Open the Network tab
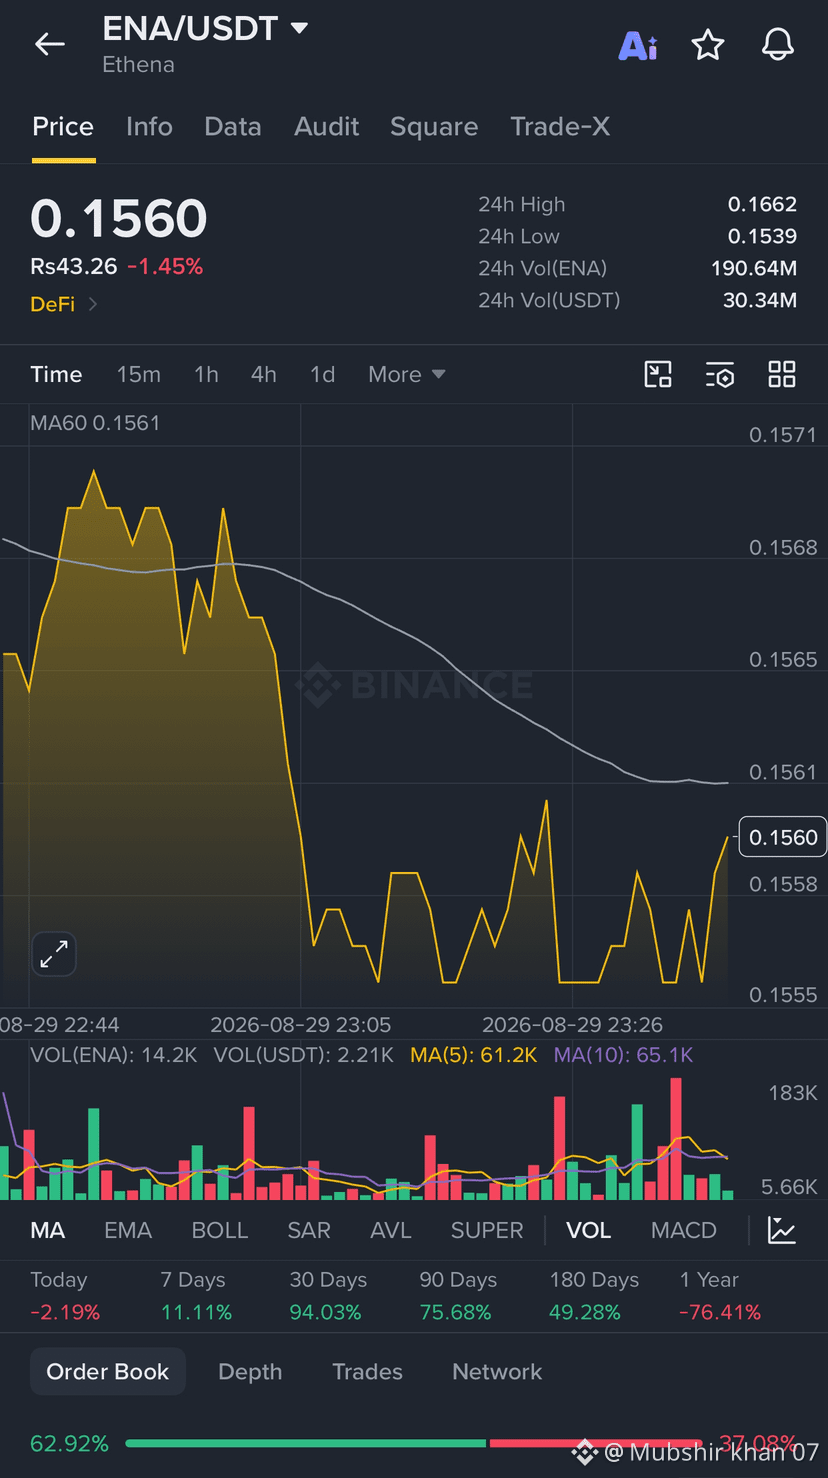 tap(497, 1372)
